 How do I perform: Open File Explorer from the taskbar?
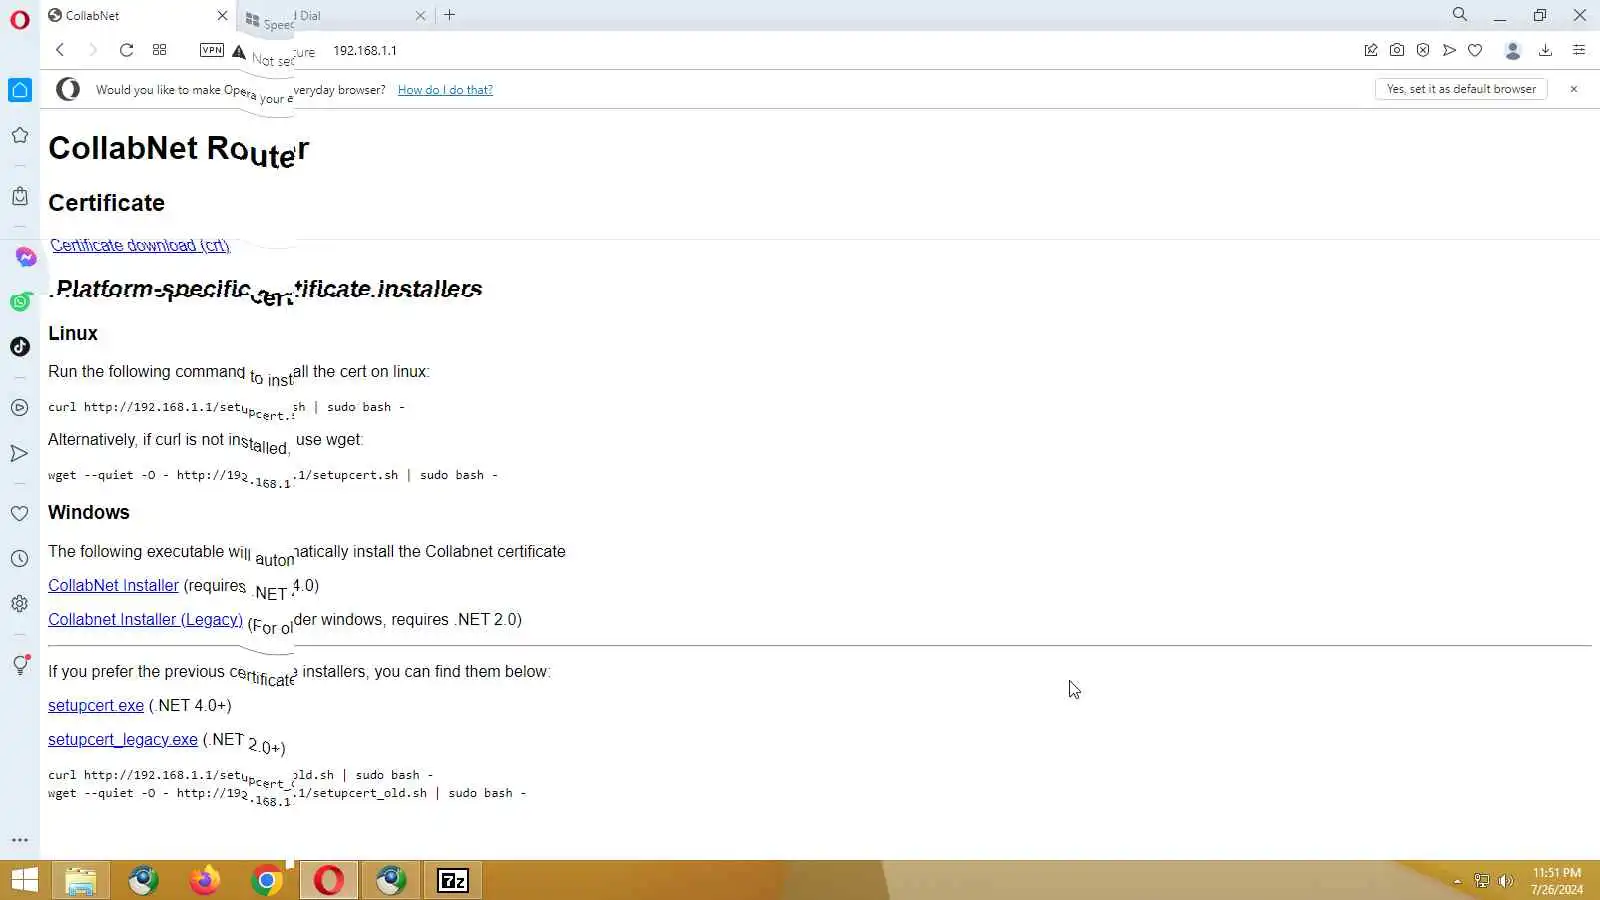(81, 880)
